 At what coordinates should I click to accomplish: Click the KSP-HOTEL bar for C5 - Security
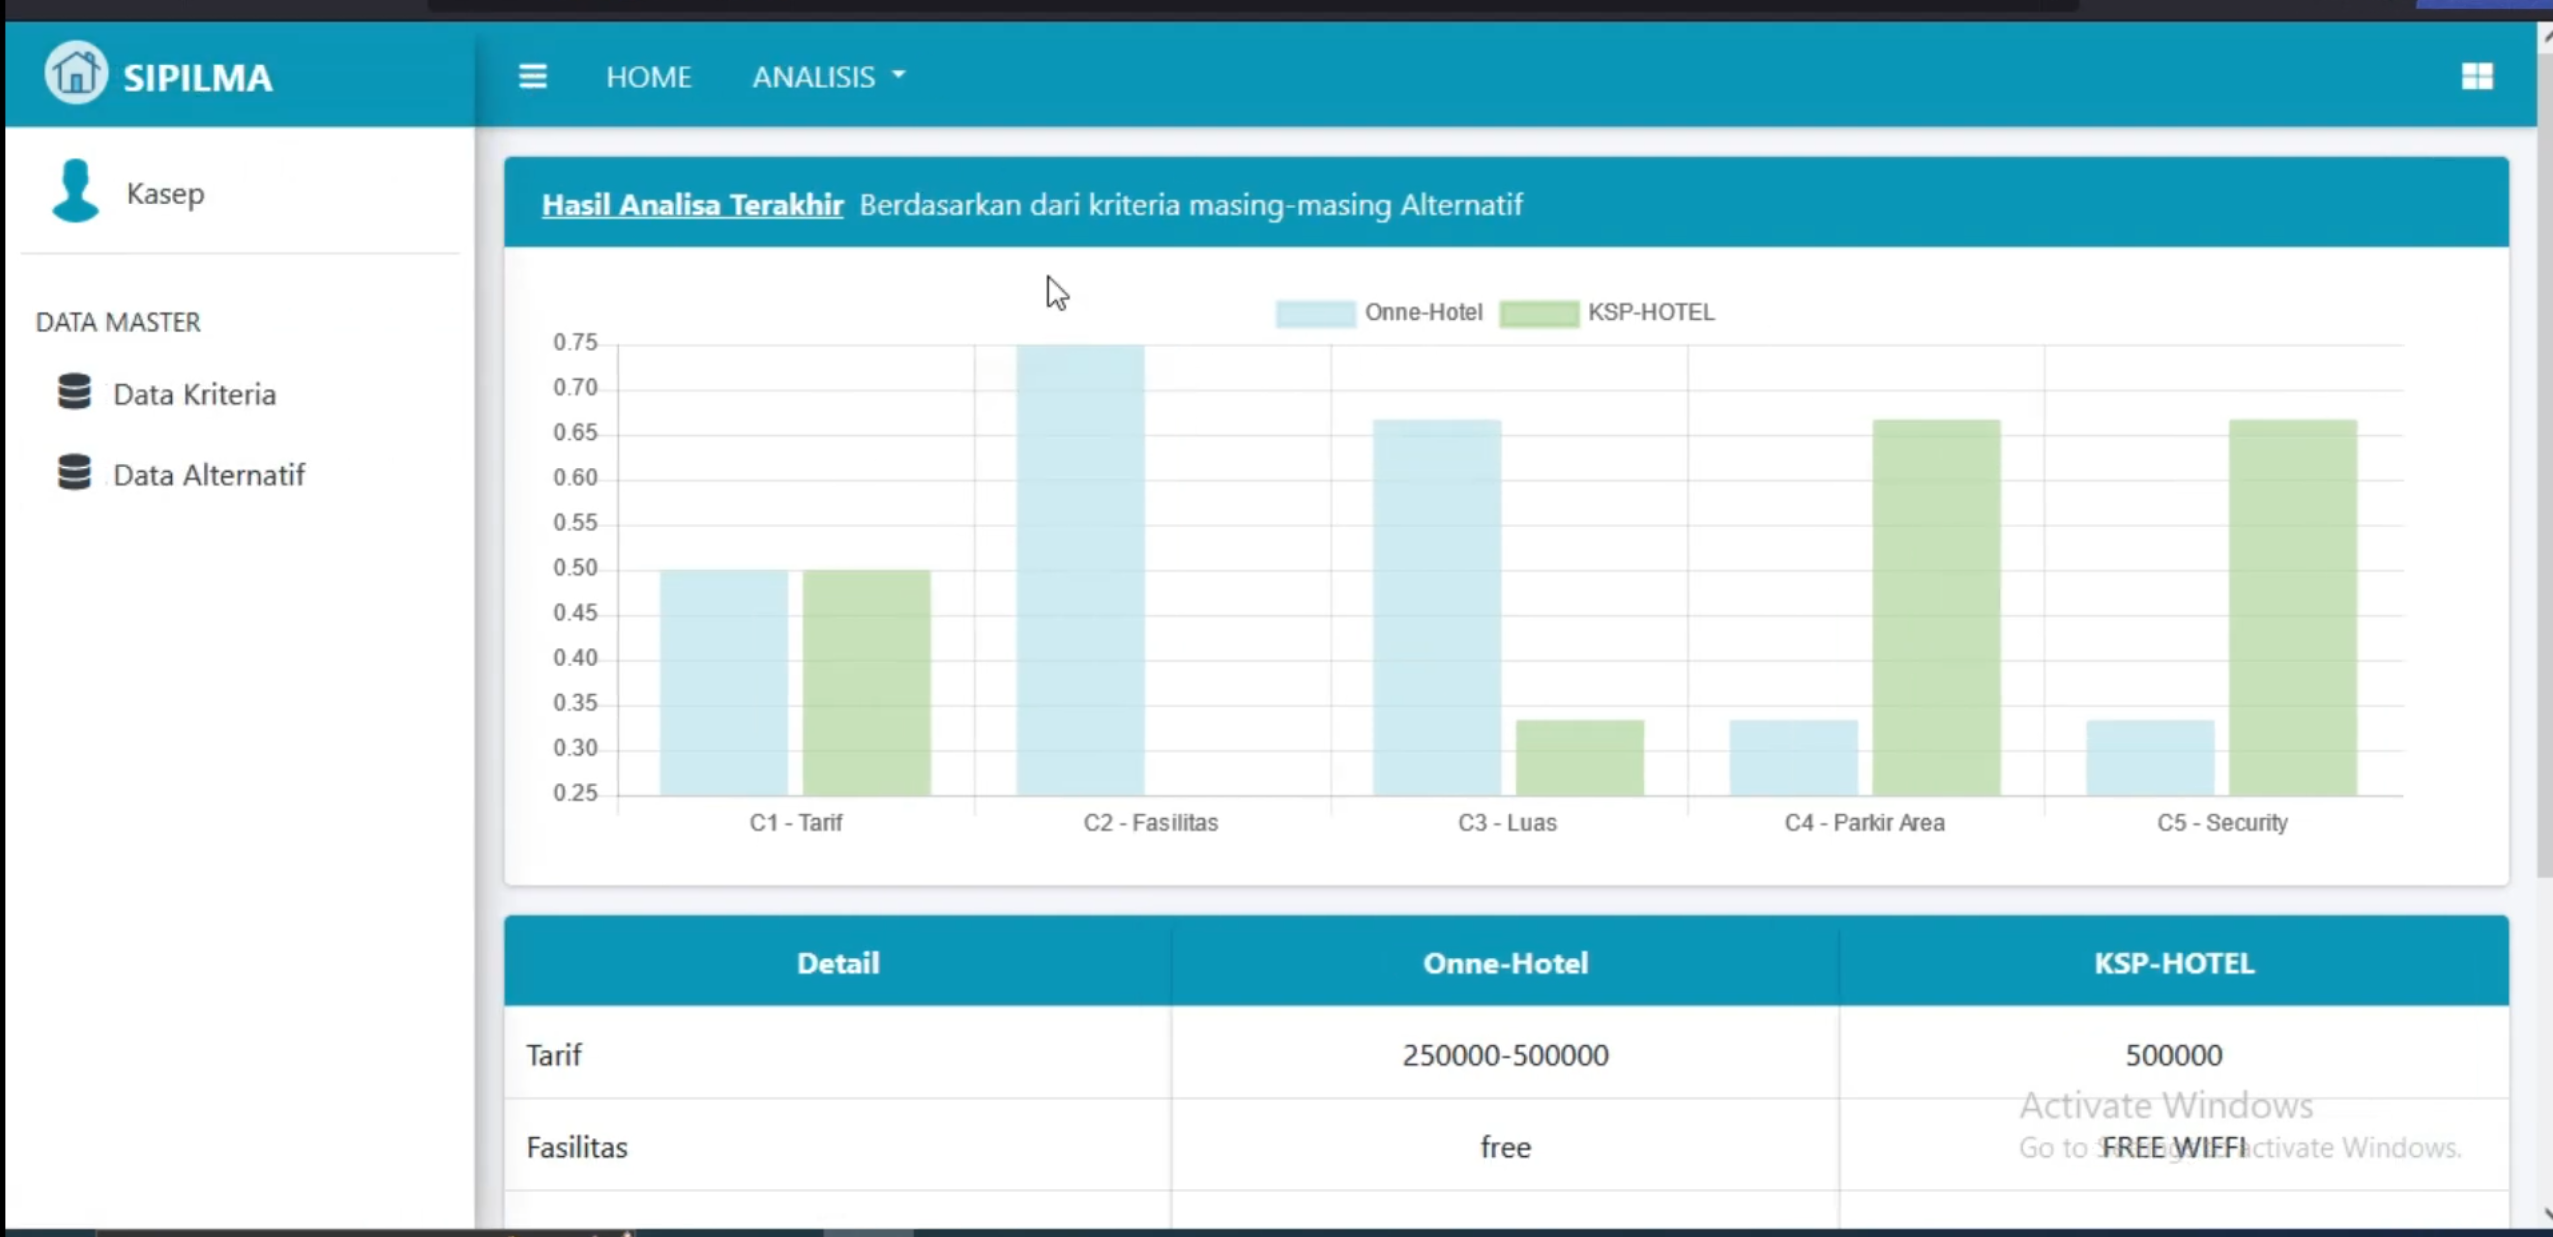[2293, 608]
